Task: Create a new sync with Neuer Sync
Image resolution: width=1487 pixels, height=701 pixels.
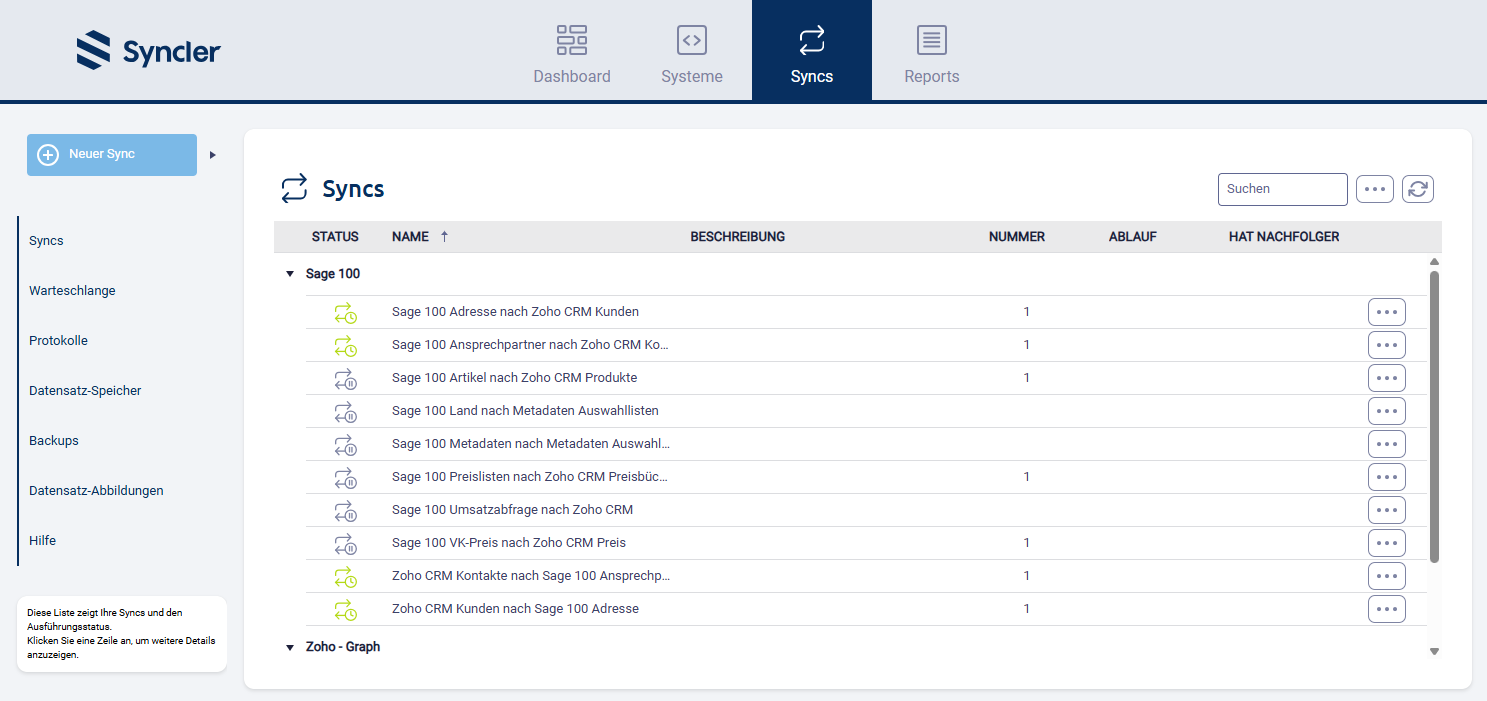Action: point(112,155)
